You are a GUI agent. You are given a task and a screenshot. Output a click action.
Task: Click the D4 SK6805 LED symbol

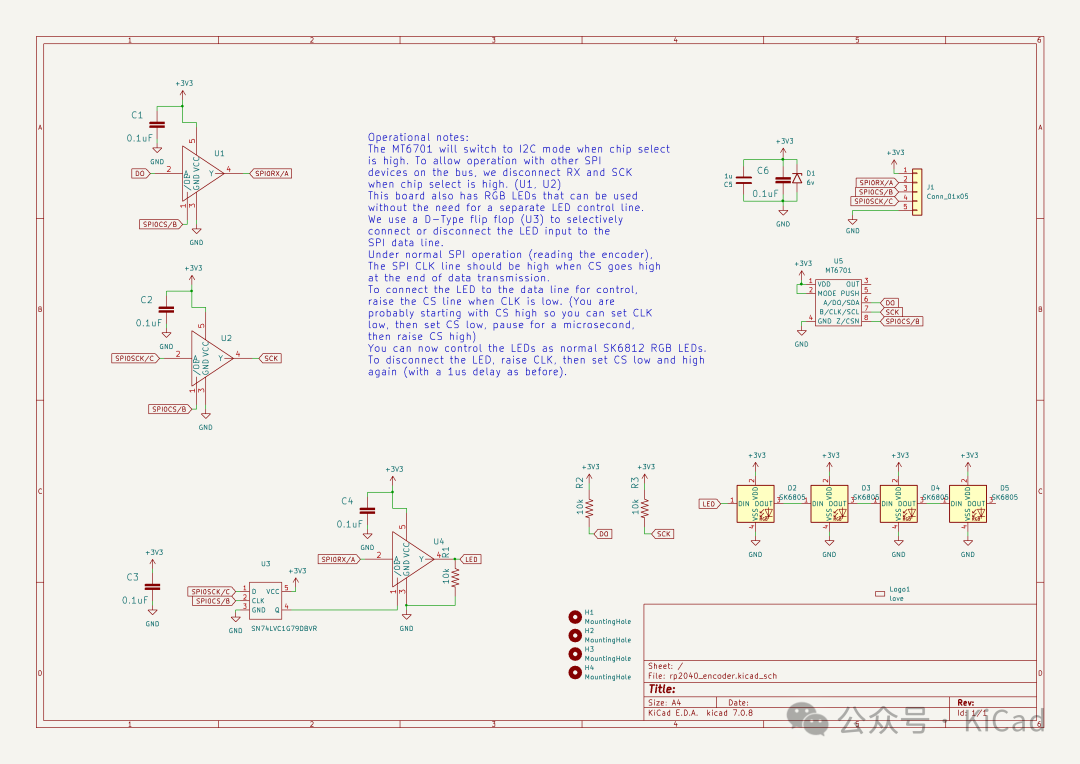(x=899, y=504)
